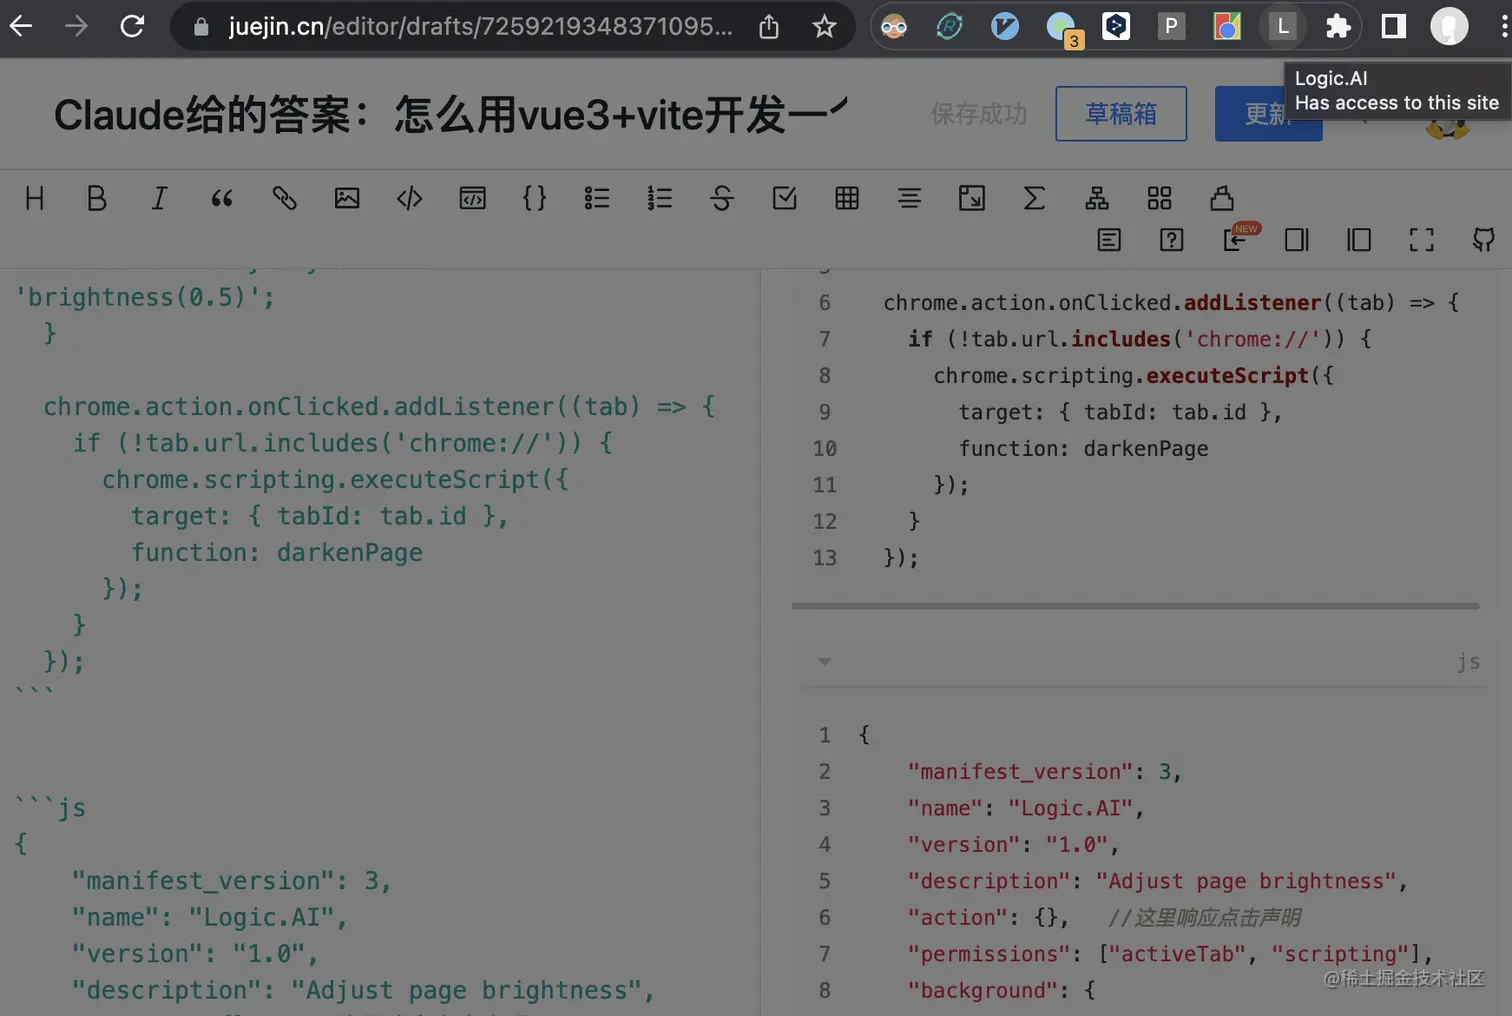Bookmark this page with the star icon
This screenshot has height=1016, width=1512.
824,27
